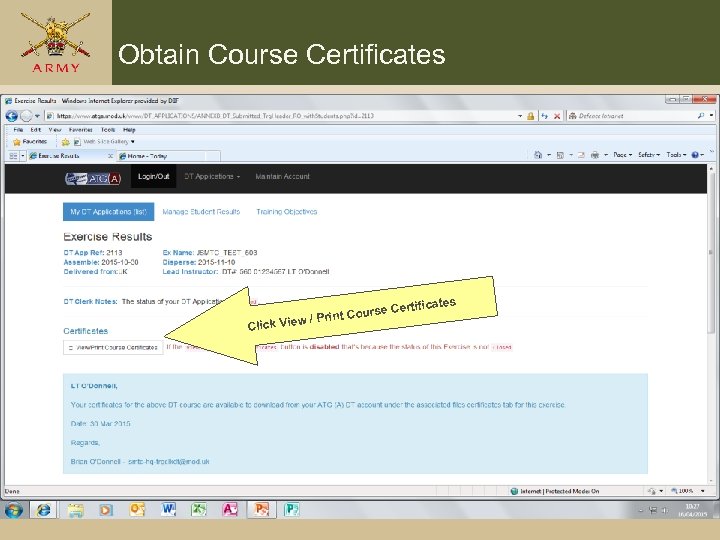Click the Exercise Results page heading
The image size is (720, 540).
(x=107, y=237)
